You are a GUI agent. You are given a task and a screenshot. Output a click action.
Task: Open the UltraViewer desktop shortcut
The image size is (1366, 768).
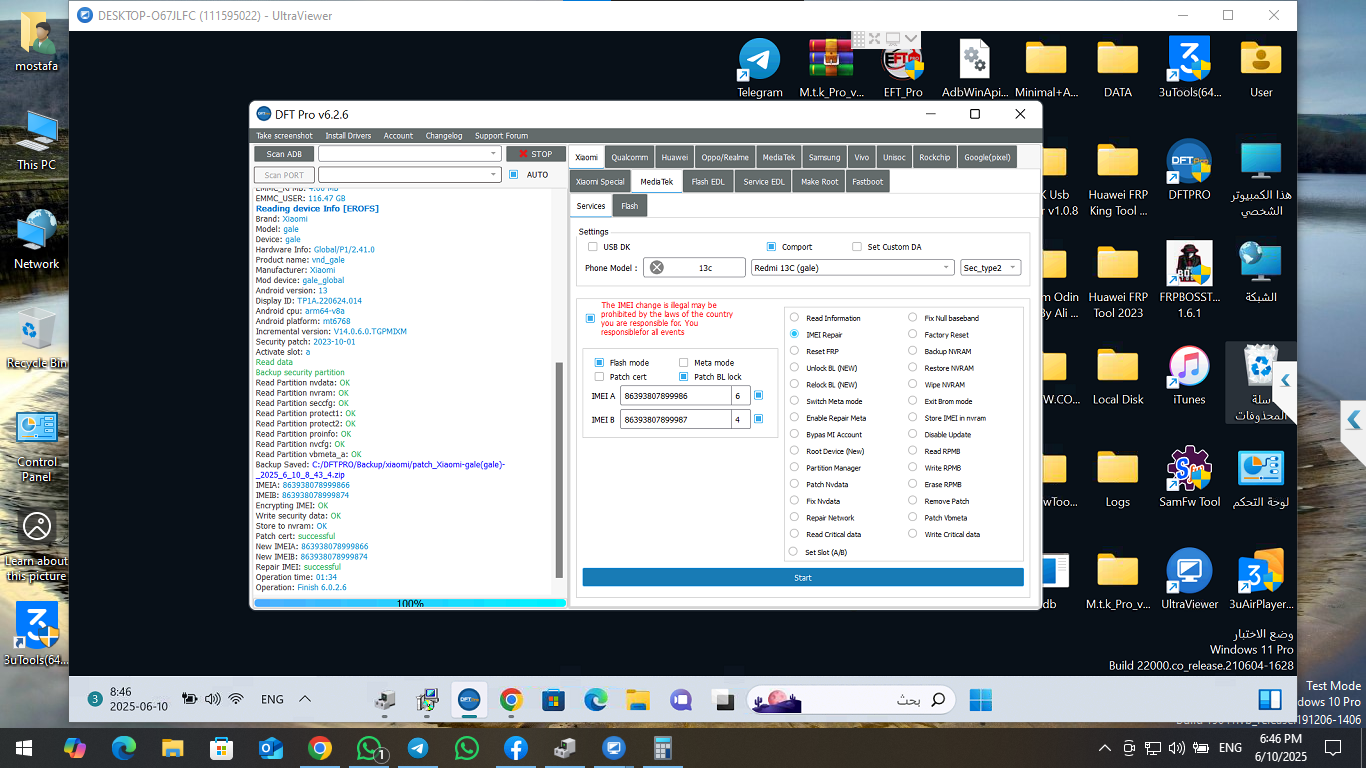(1189, 580)
